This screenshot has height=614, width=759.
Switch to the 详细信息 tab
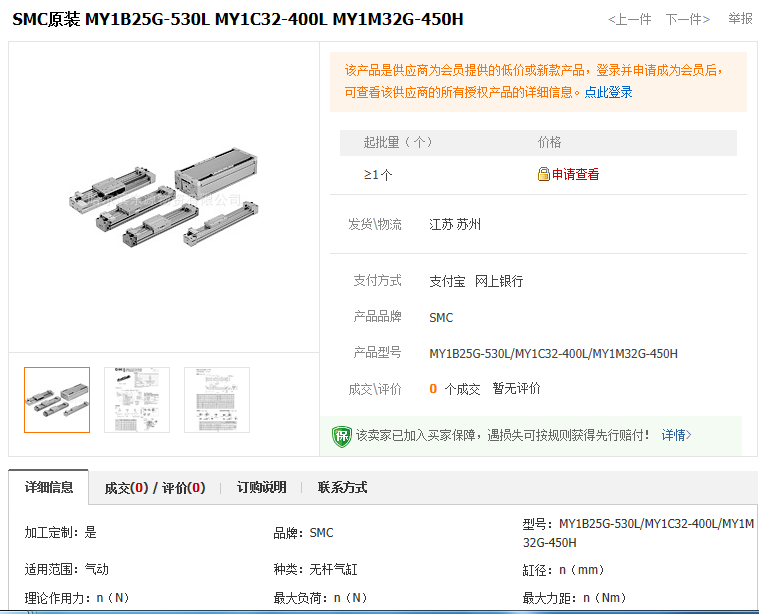point(49,488)
